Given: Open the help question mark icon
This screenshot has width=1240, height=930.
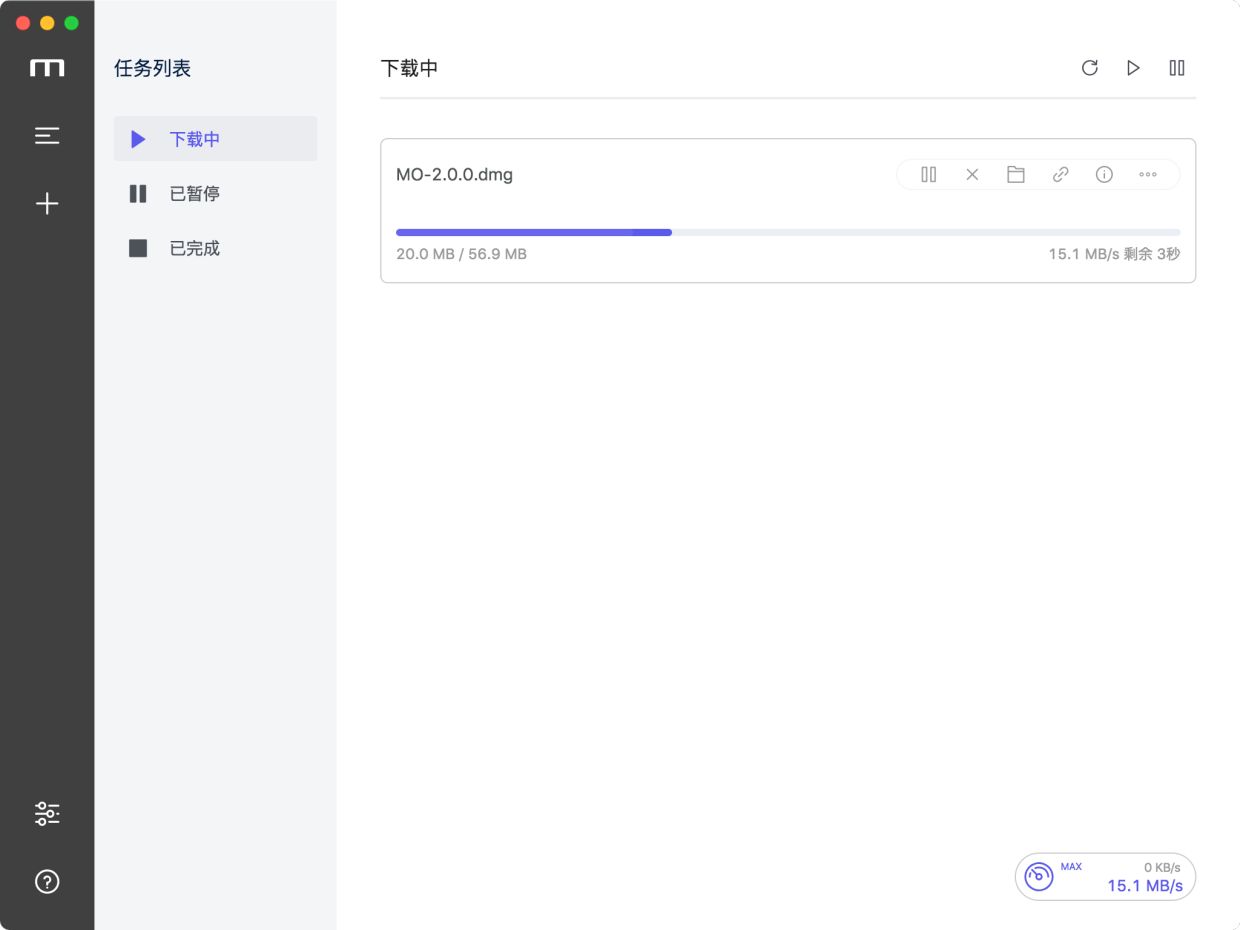Looking at the screenshot, I should coord(47,881).
